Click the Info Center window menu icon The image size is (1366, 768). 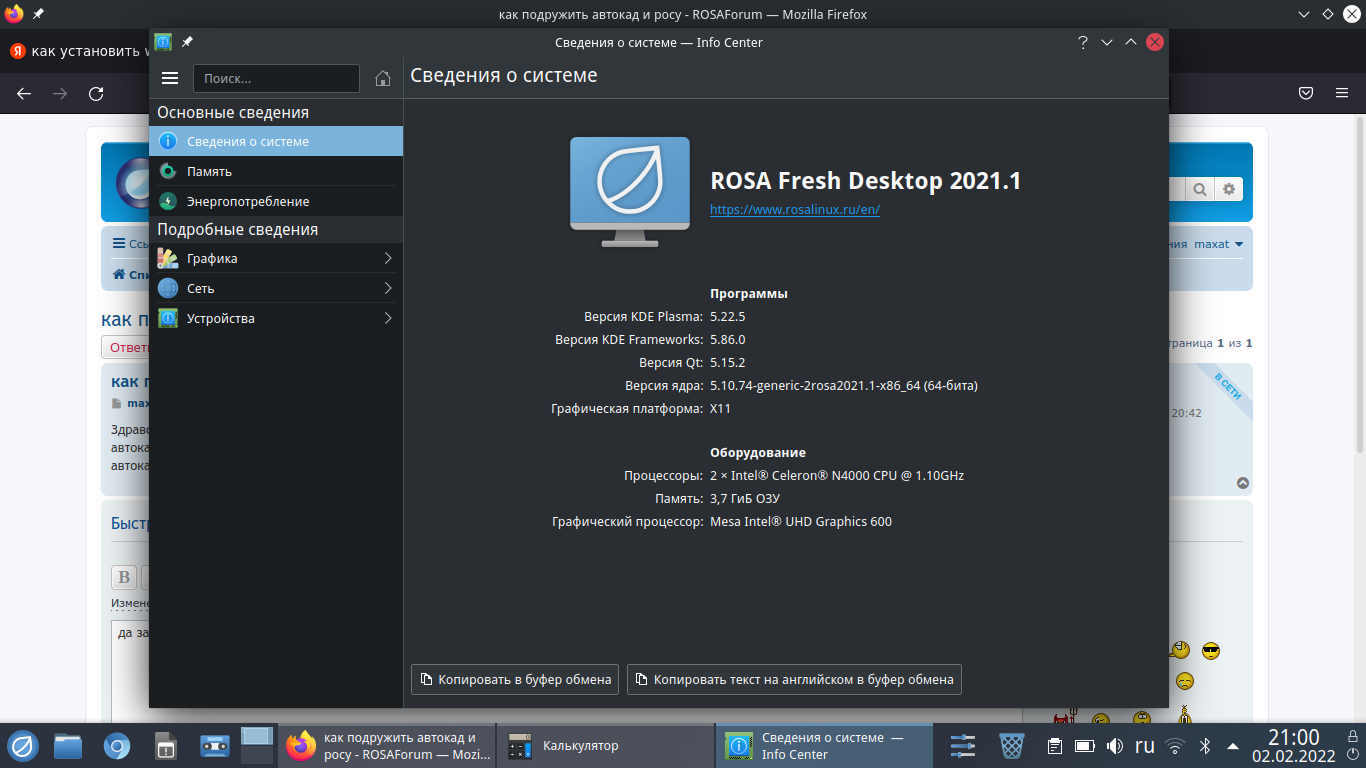pos(163,42)
